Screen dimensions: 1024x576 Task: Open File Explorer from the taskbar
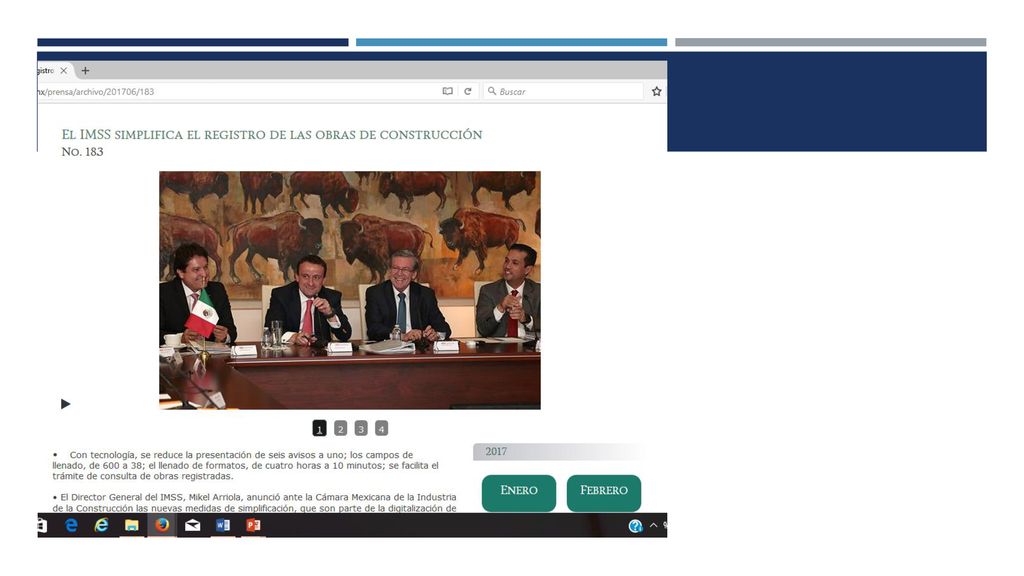tap(131, 525)
